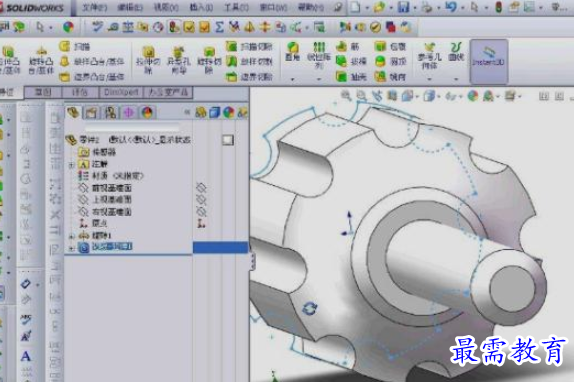Open the 窗口 (Window) menu
This screenshot has width=574, height=382.
[x=273, y=7]
